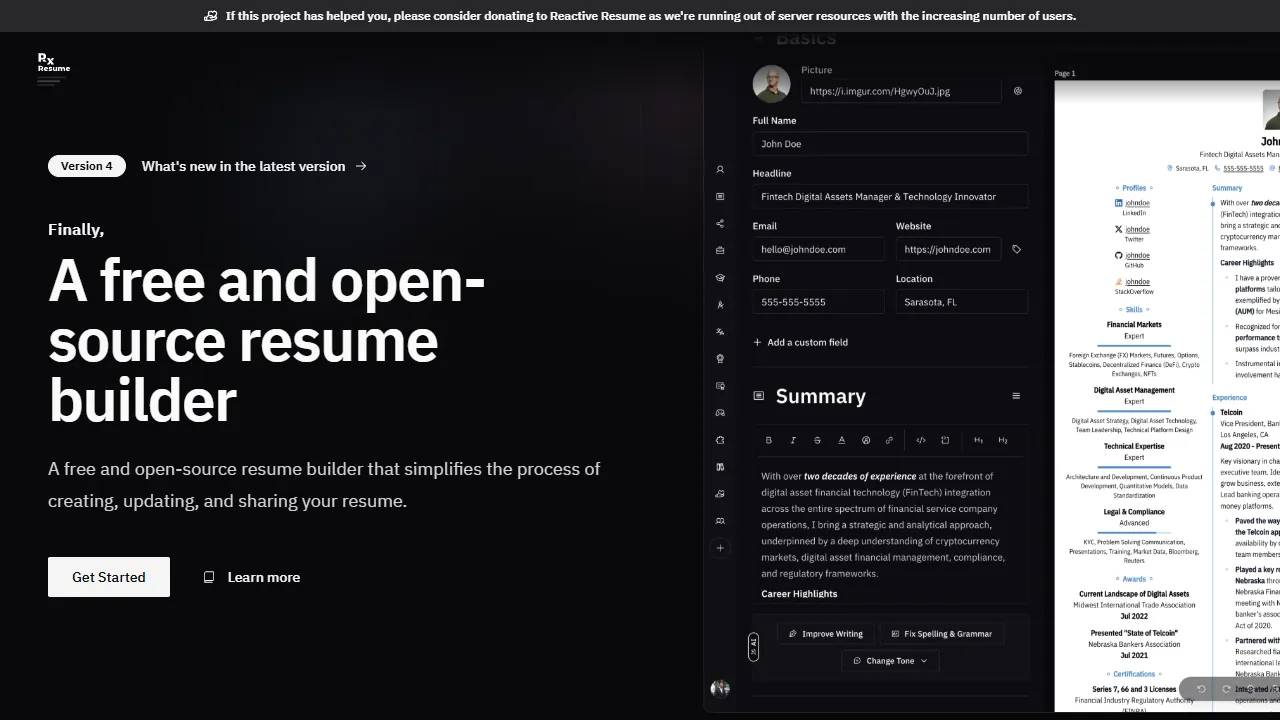Click the GitHub johndoe link in preview
The width and height of the screenshot is (1280, 720).
[x=1137, y=256]
